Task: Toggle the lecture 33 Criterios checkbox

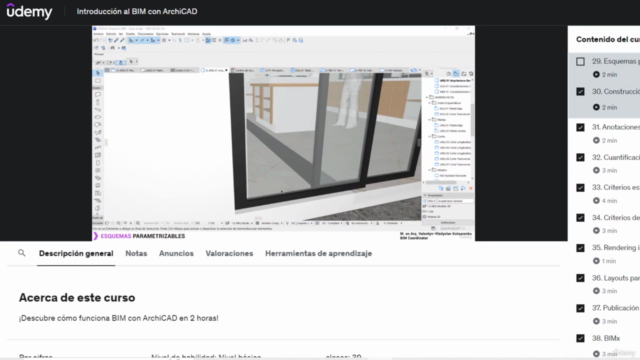Action: (x=580, y=188)
